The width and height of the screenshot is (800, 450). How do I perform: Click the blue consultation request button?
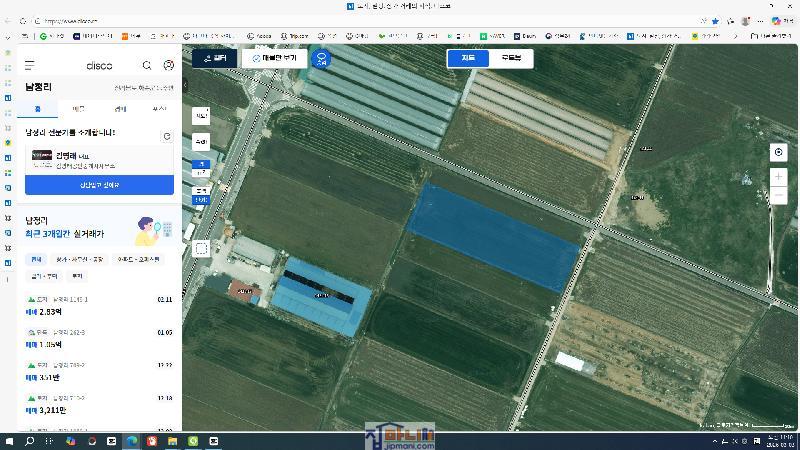click(99, 185)
